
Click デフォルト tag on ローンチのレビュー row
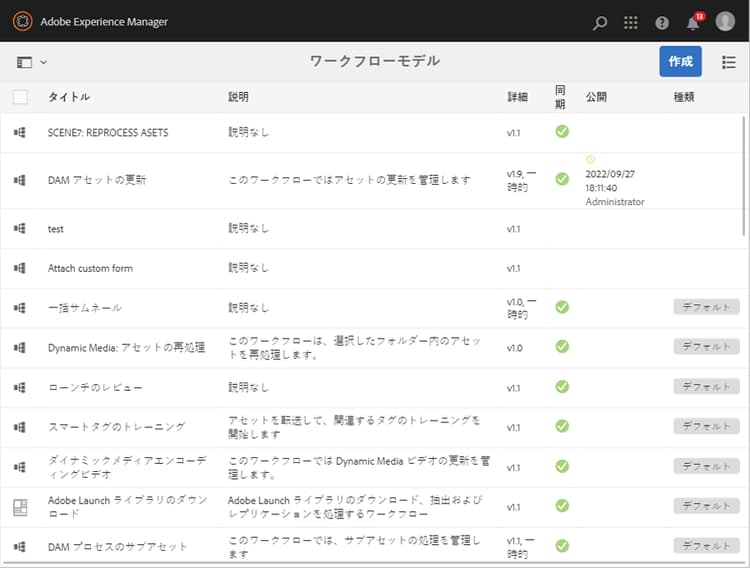coord(706,386)
